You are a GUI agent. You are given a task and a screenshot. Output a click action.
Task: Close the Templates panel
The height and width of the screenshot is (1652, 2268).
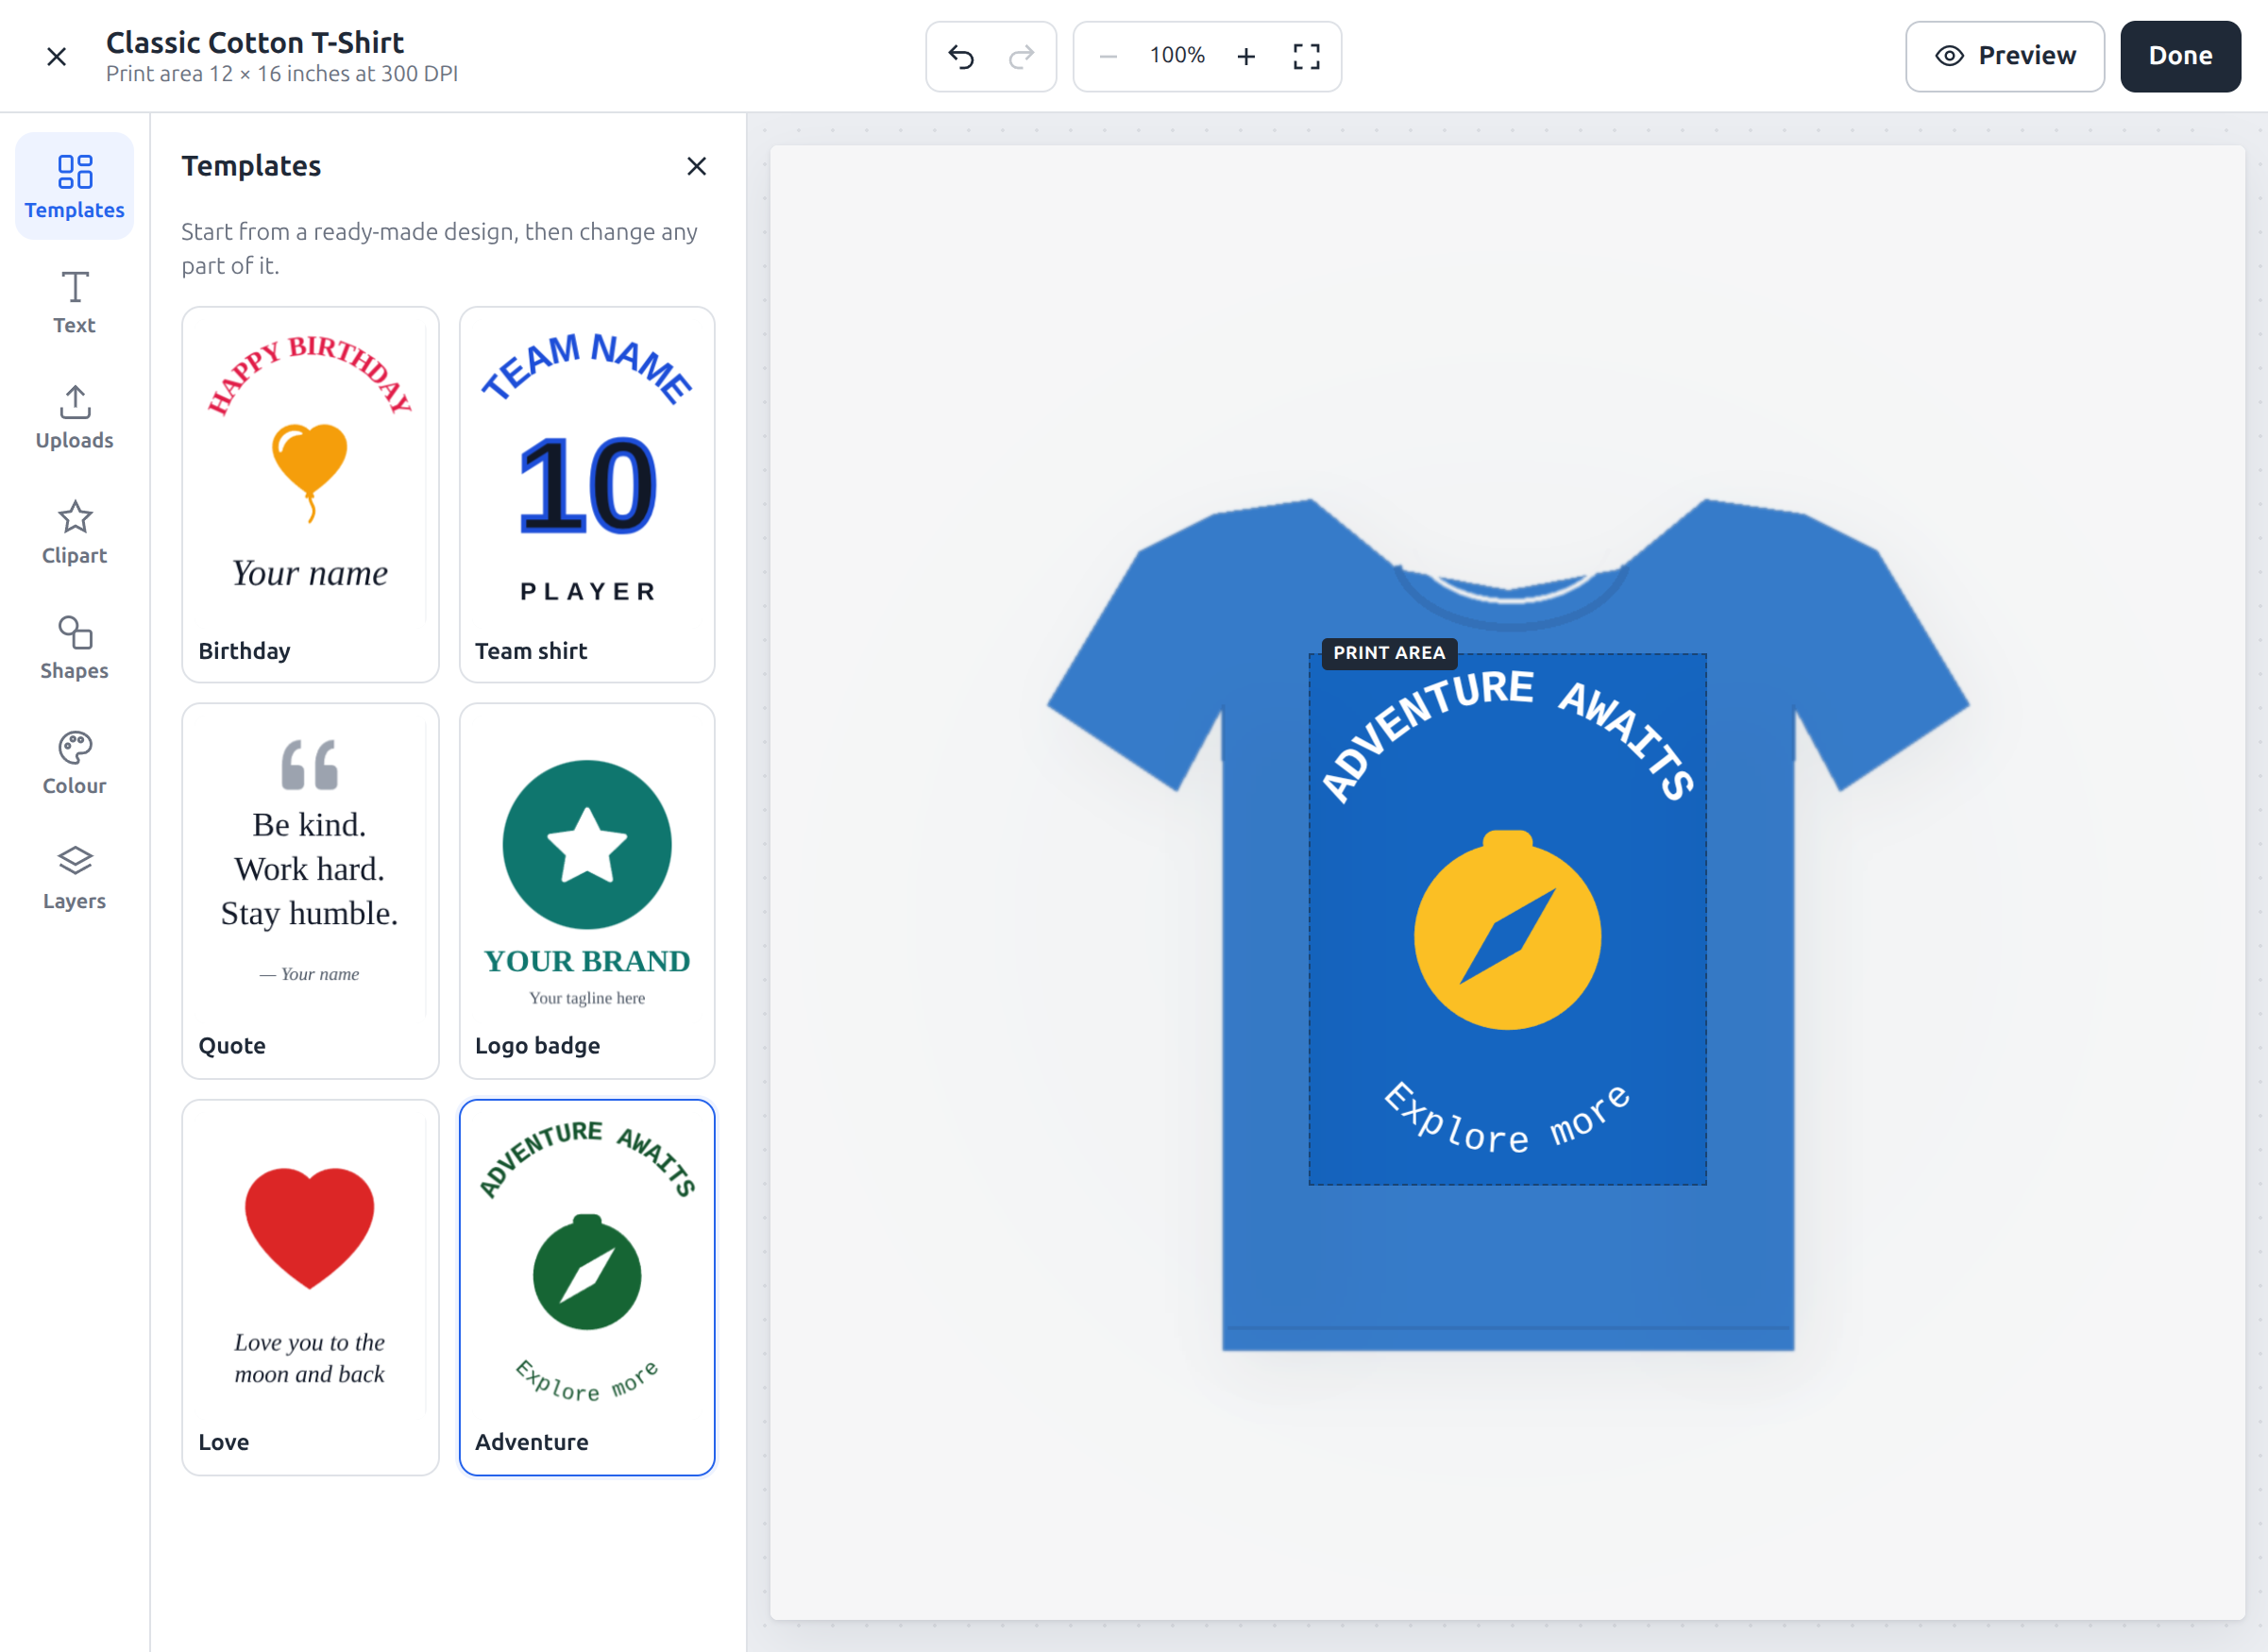(696, 166)
